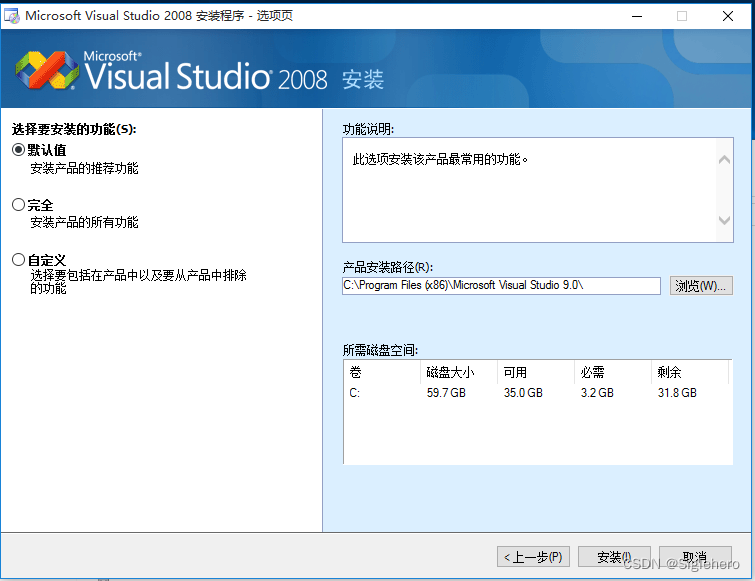
Task: Cancel setup with the 取消 button
Action: (x=695, y=557)
